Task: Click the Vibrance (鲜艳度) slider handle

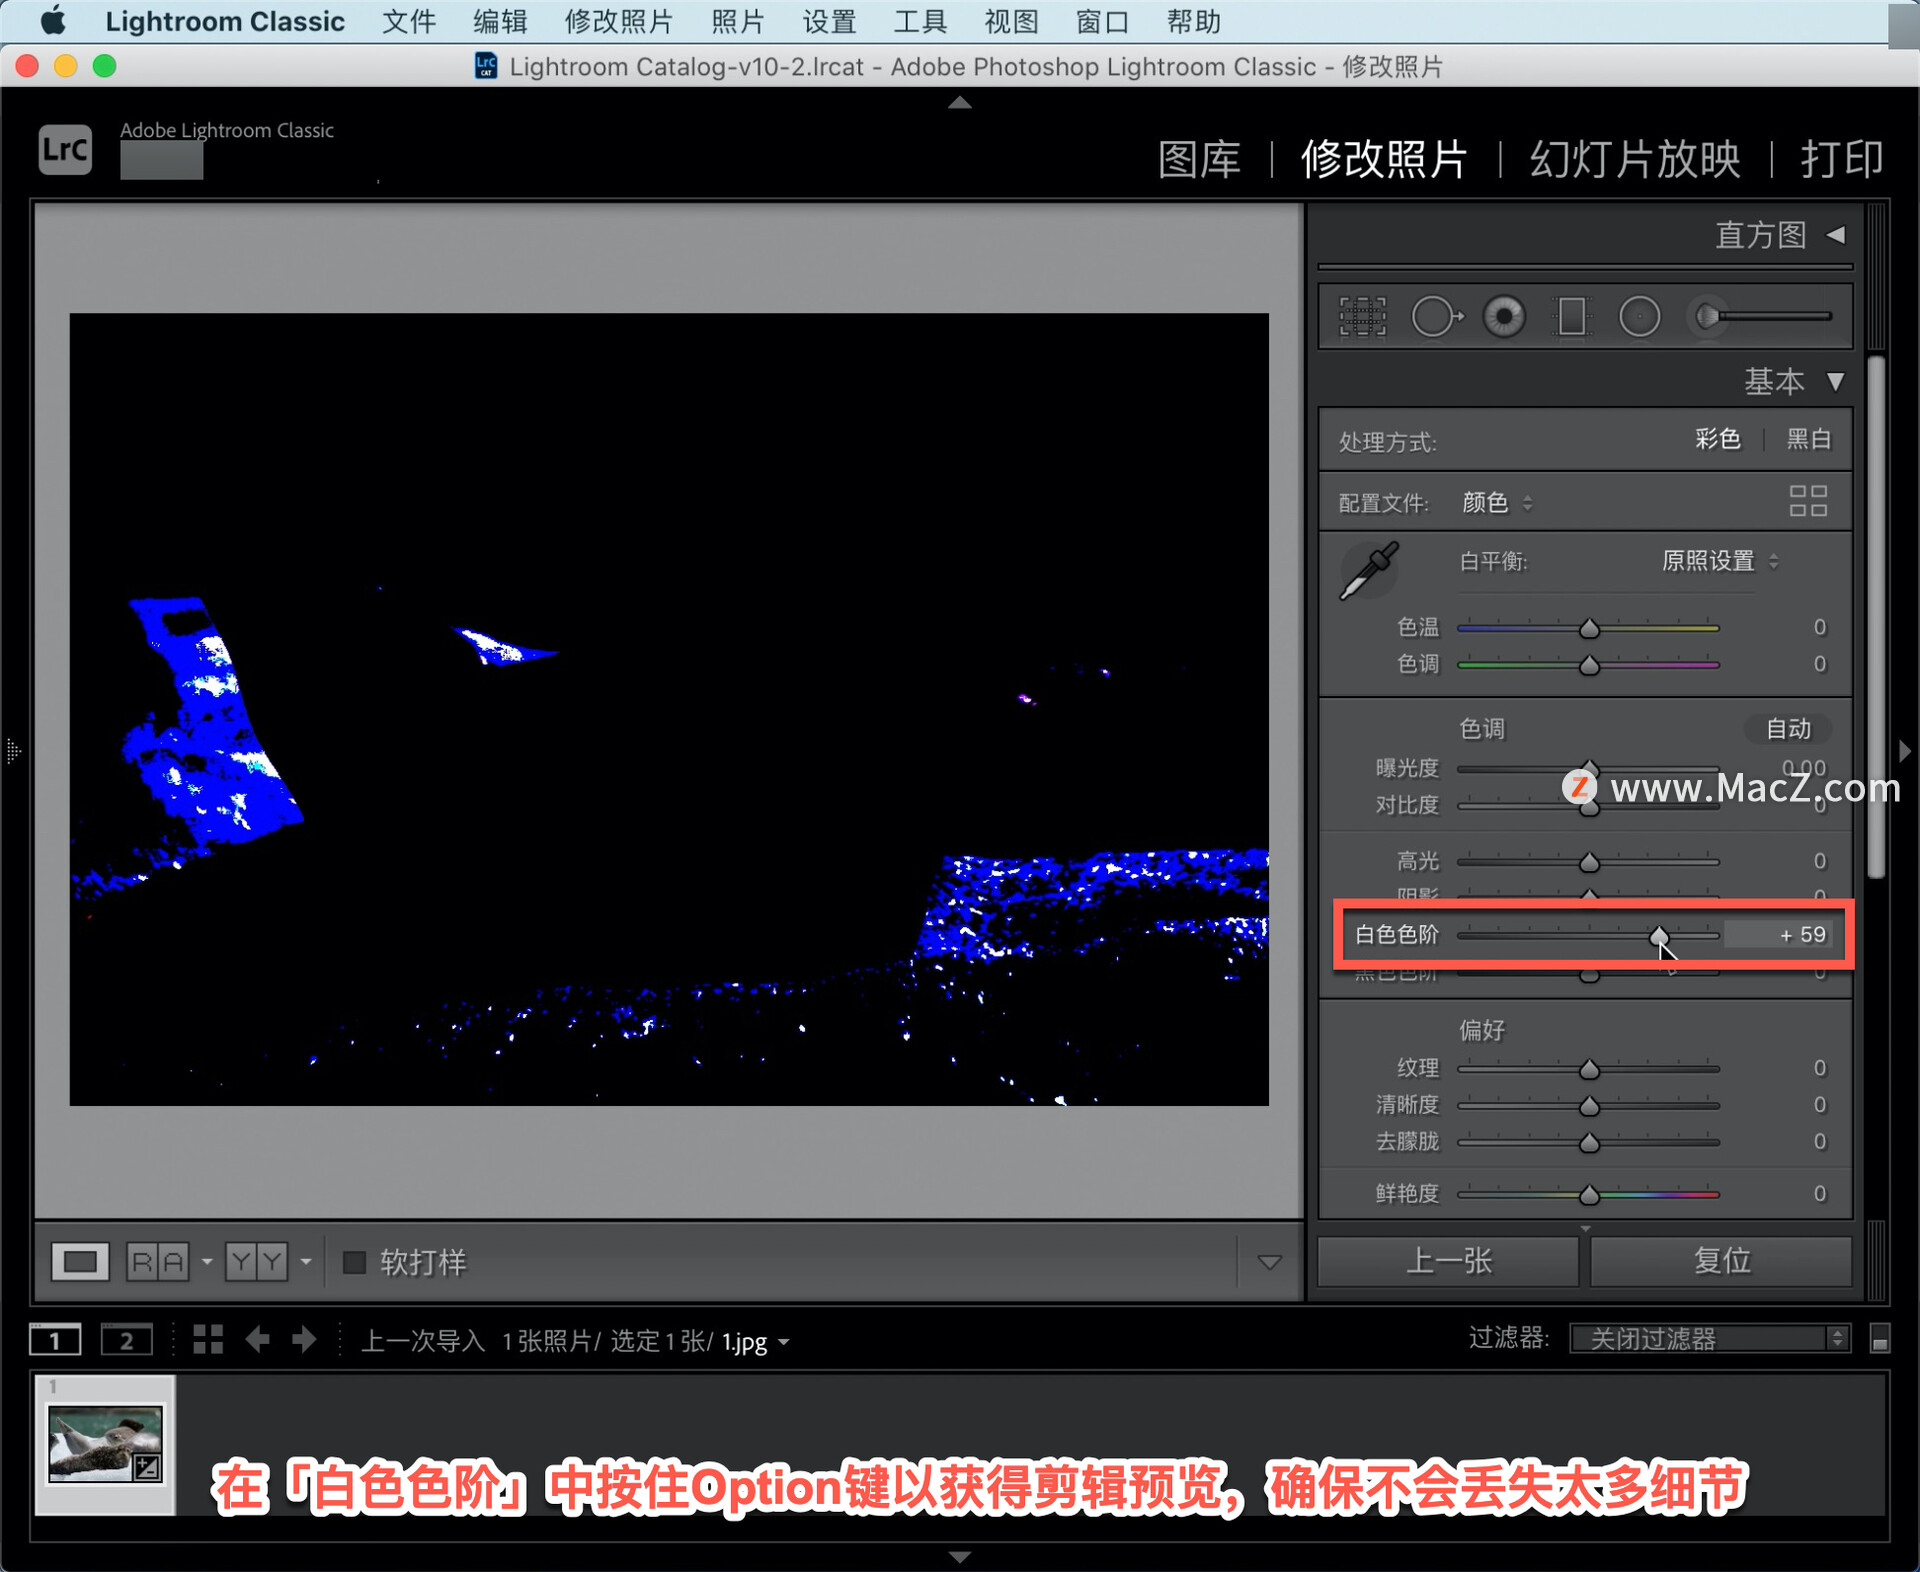Action: [x=1589, y=1194]
